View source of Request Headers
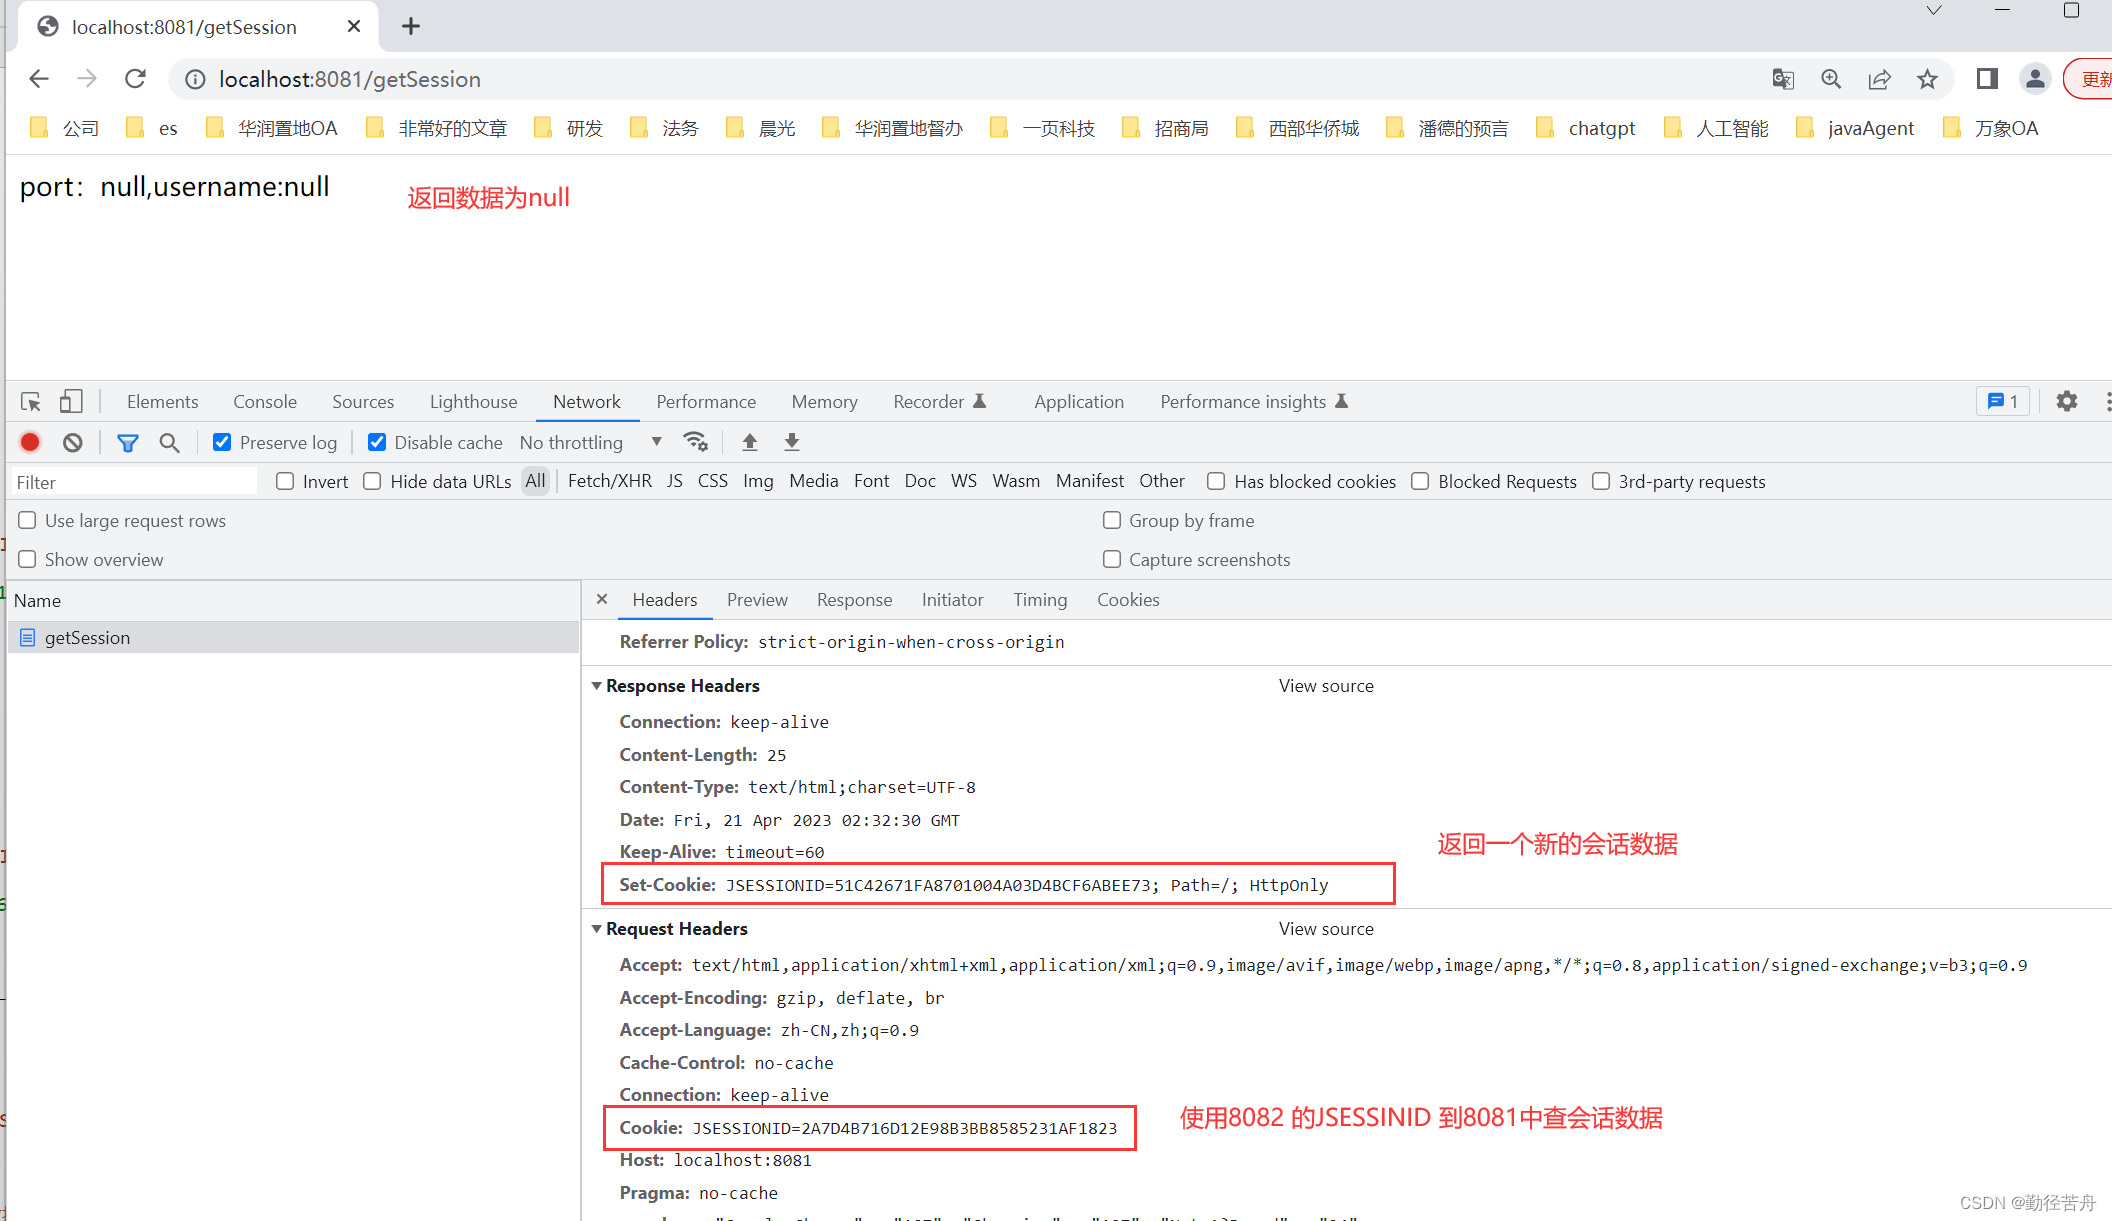Viewport: 2112px width, 1221px height. 1326,929
